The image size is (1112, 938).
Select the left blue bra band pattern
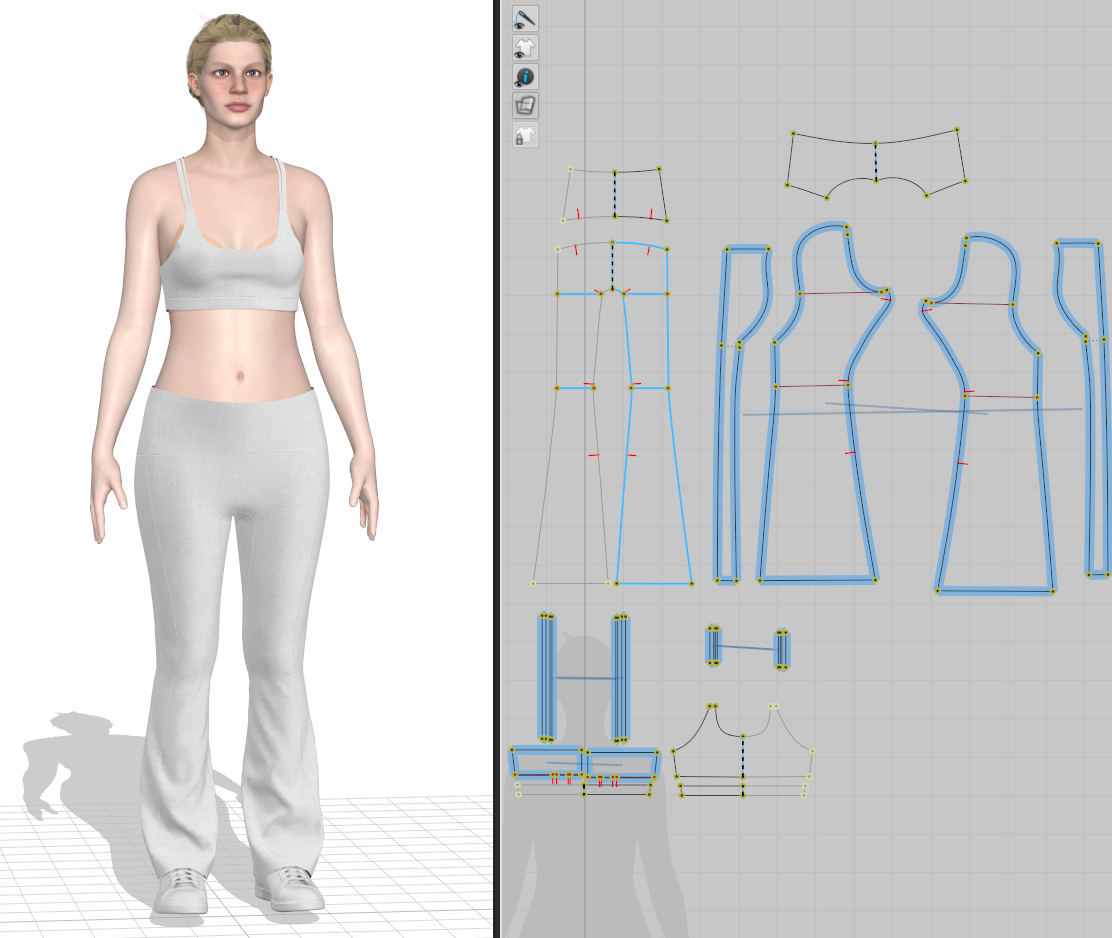[x=547, y=763]
